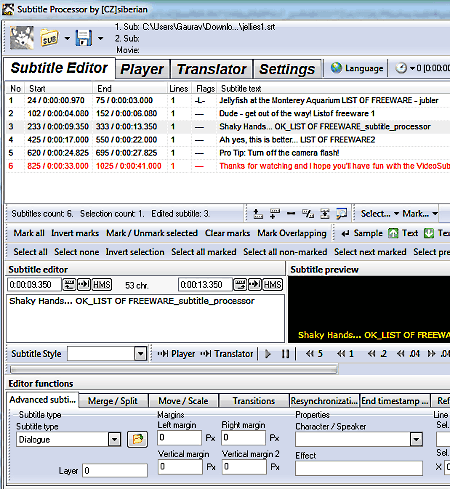
Task: Open the Merge / Split tab
Action: [x=113, y=401]
